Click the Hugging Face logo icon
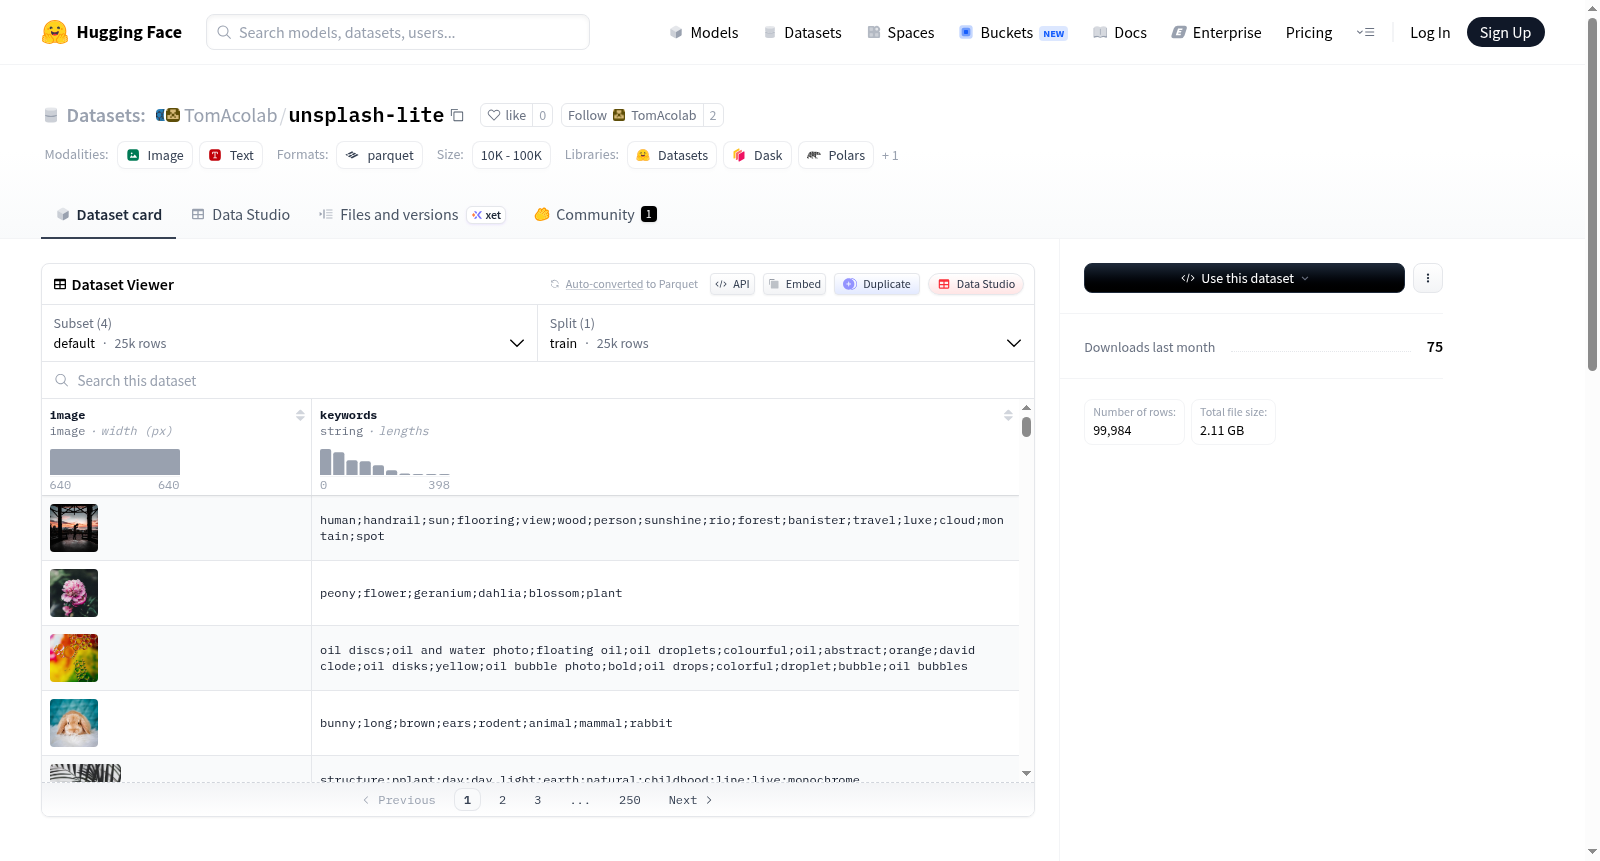Viewport: 1600px width, 861px height. [x=55, y=32]
